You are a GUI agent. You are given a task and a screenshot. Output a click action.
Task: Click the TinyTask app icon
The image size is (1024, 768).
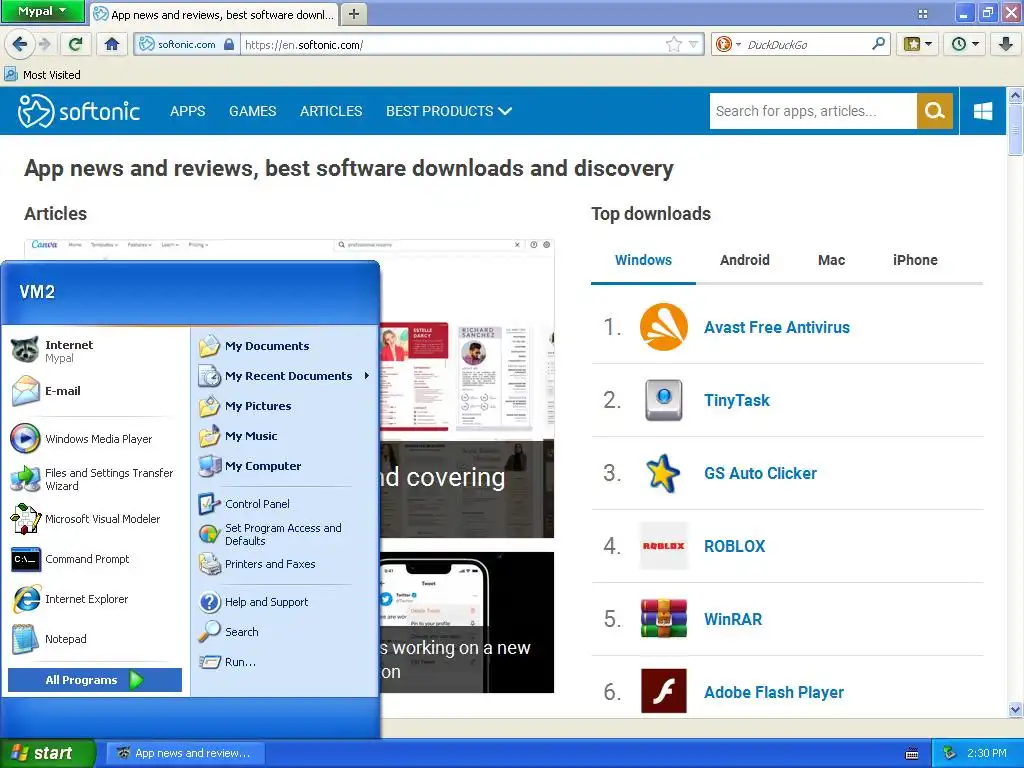tap(664, 400)
